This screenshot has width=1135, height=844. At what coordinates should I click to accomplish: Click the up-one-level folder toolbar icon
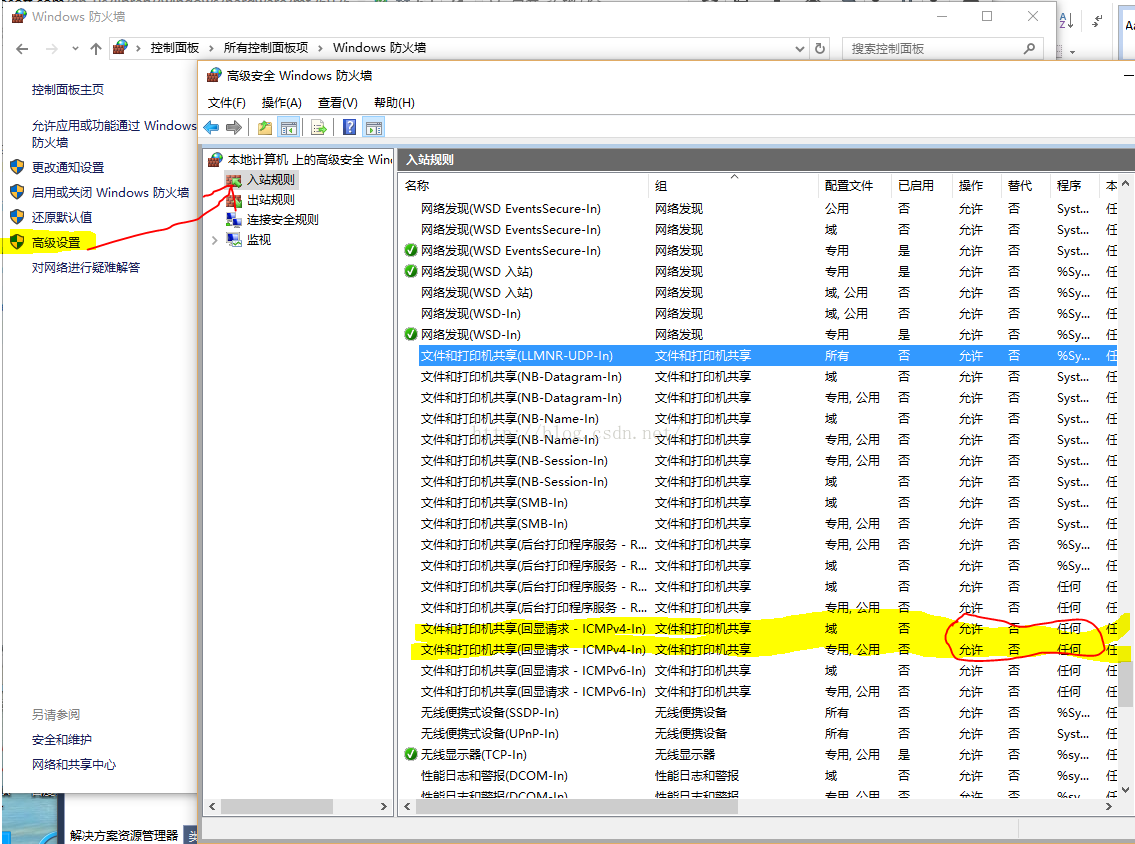(265, 128)
